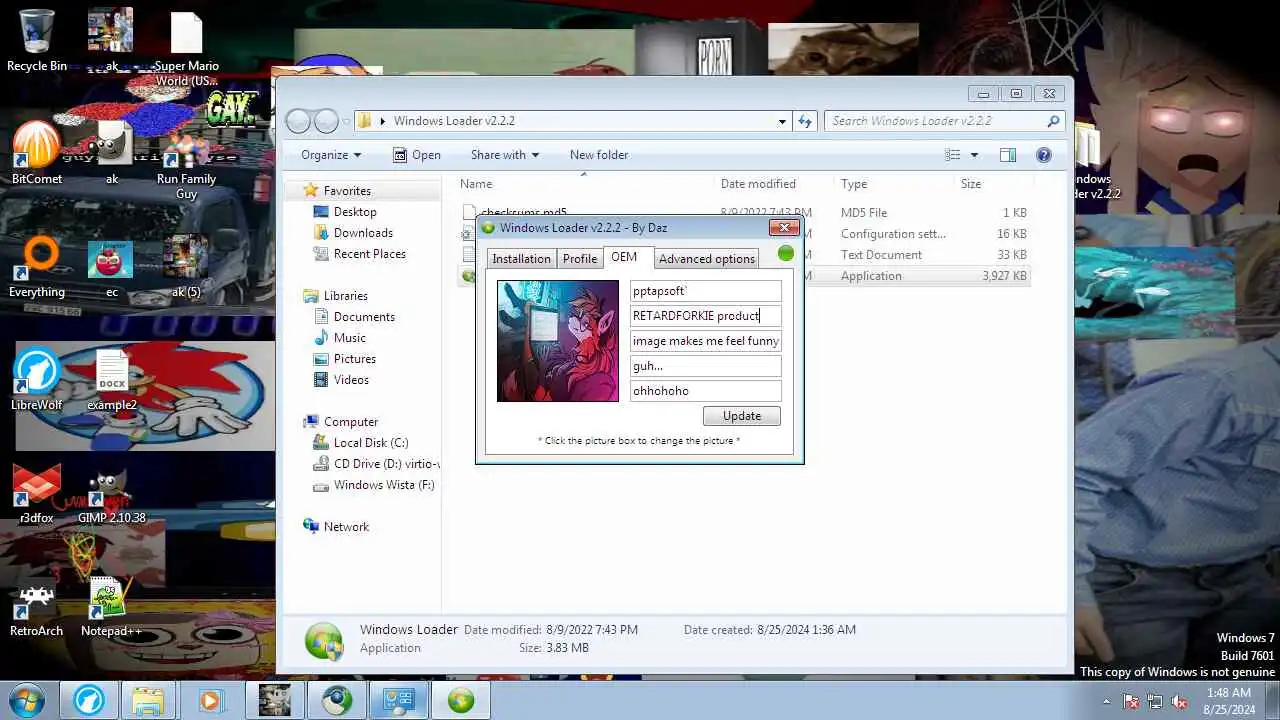
Task: Select the example2 DOCX file icon
Action: pos(112,378)
